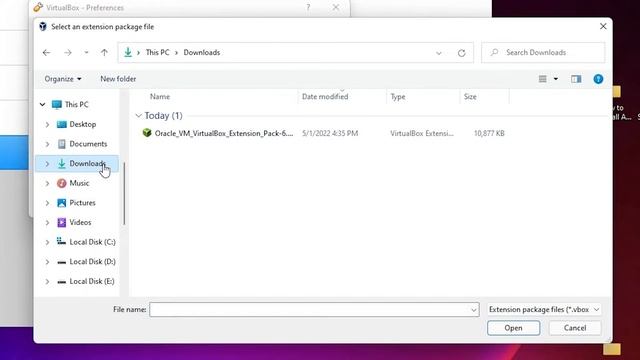
Task: Collapse the This PC tree node
Action: pos(42,104)
